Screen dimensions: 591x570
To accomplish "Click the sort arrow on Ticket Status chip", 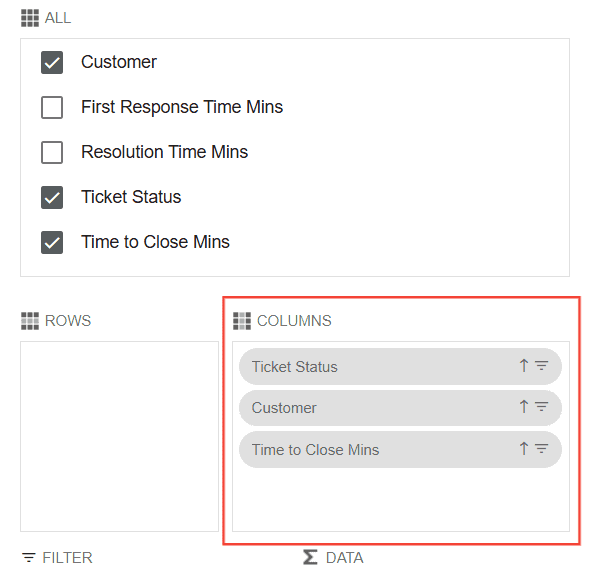I will [x=524, y=366].
